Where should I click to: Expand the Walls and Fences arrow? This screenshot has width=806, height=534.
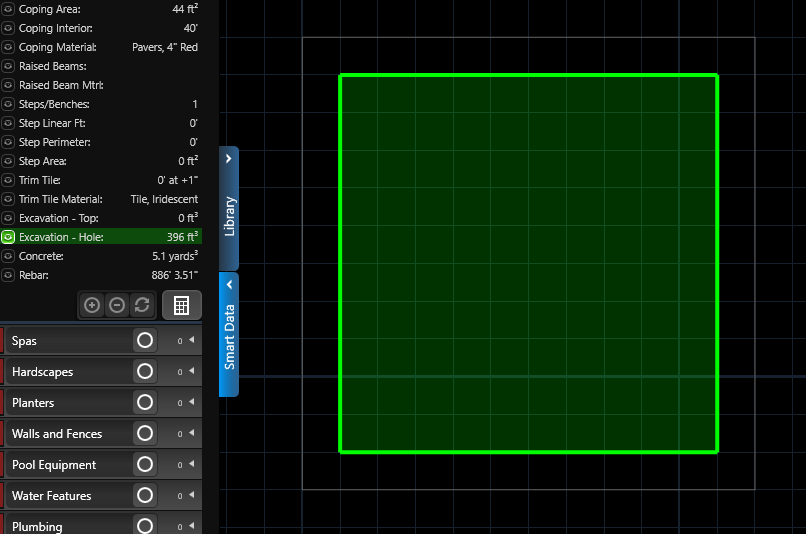(x=191, y=434)
